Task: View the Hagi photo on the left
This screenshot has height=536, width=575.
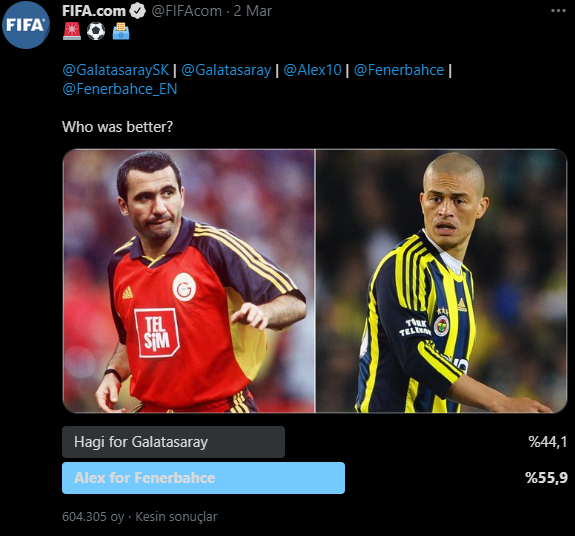Action: (x=189, y=281)
